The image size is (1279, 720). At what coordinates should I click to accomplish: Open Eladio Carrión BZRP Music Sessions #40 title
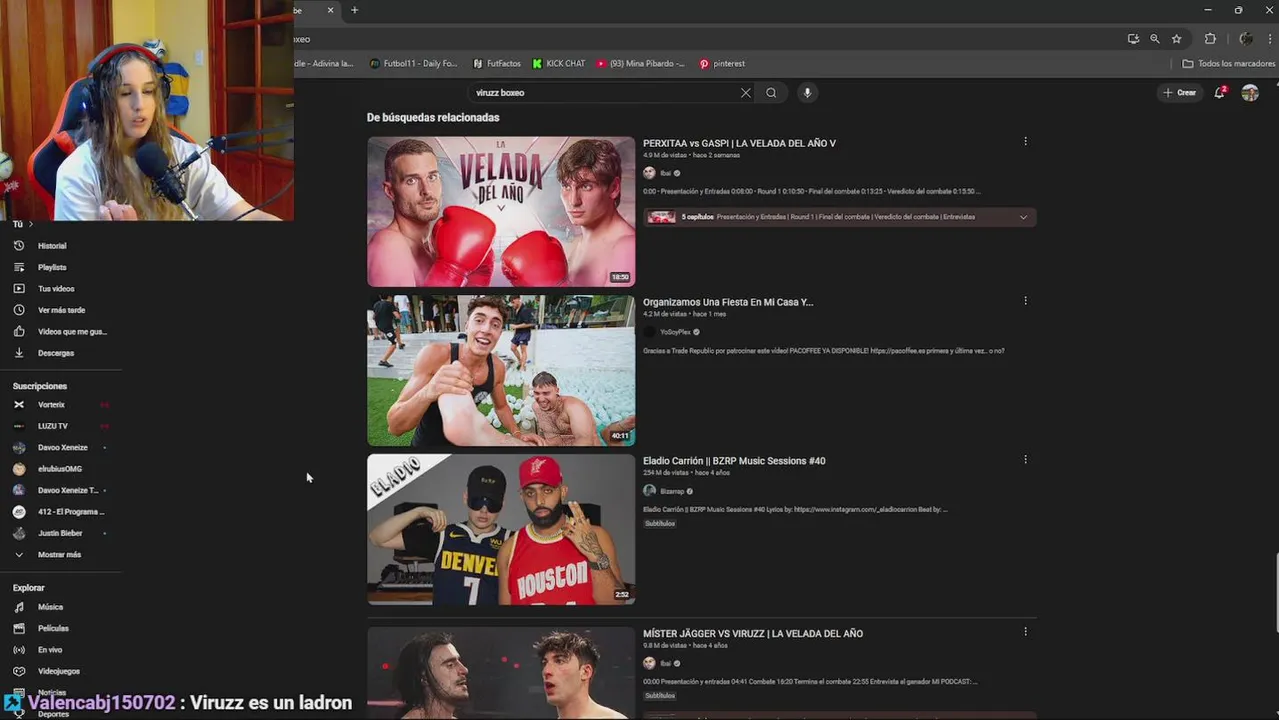(x=734, y=461)
